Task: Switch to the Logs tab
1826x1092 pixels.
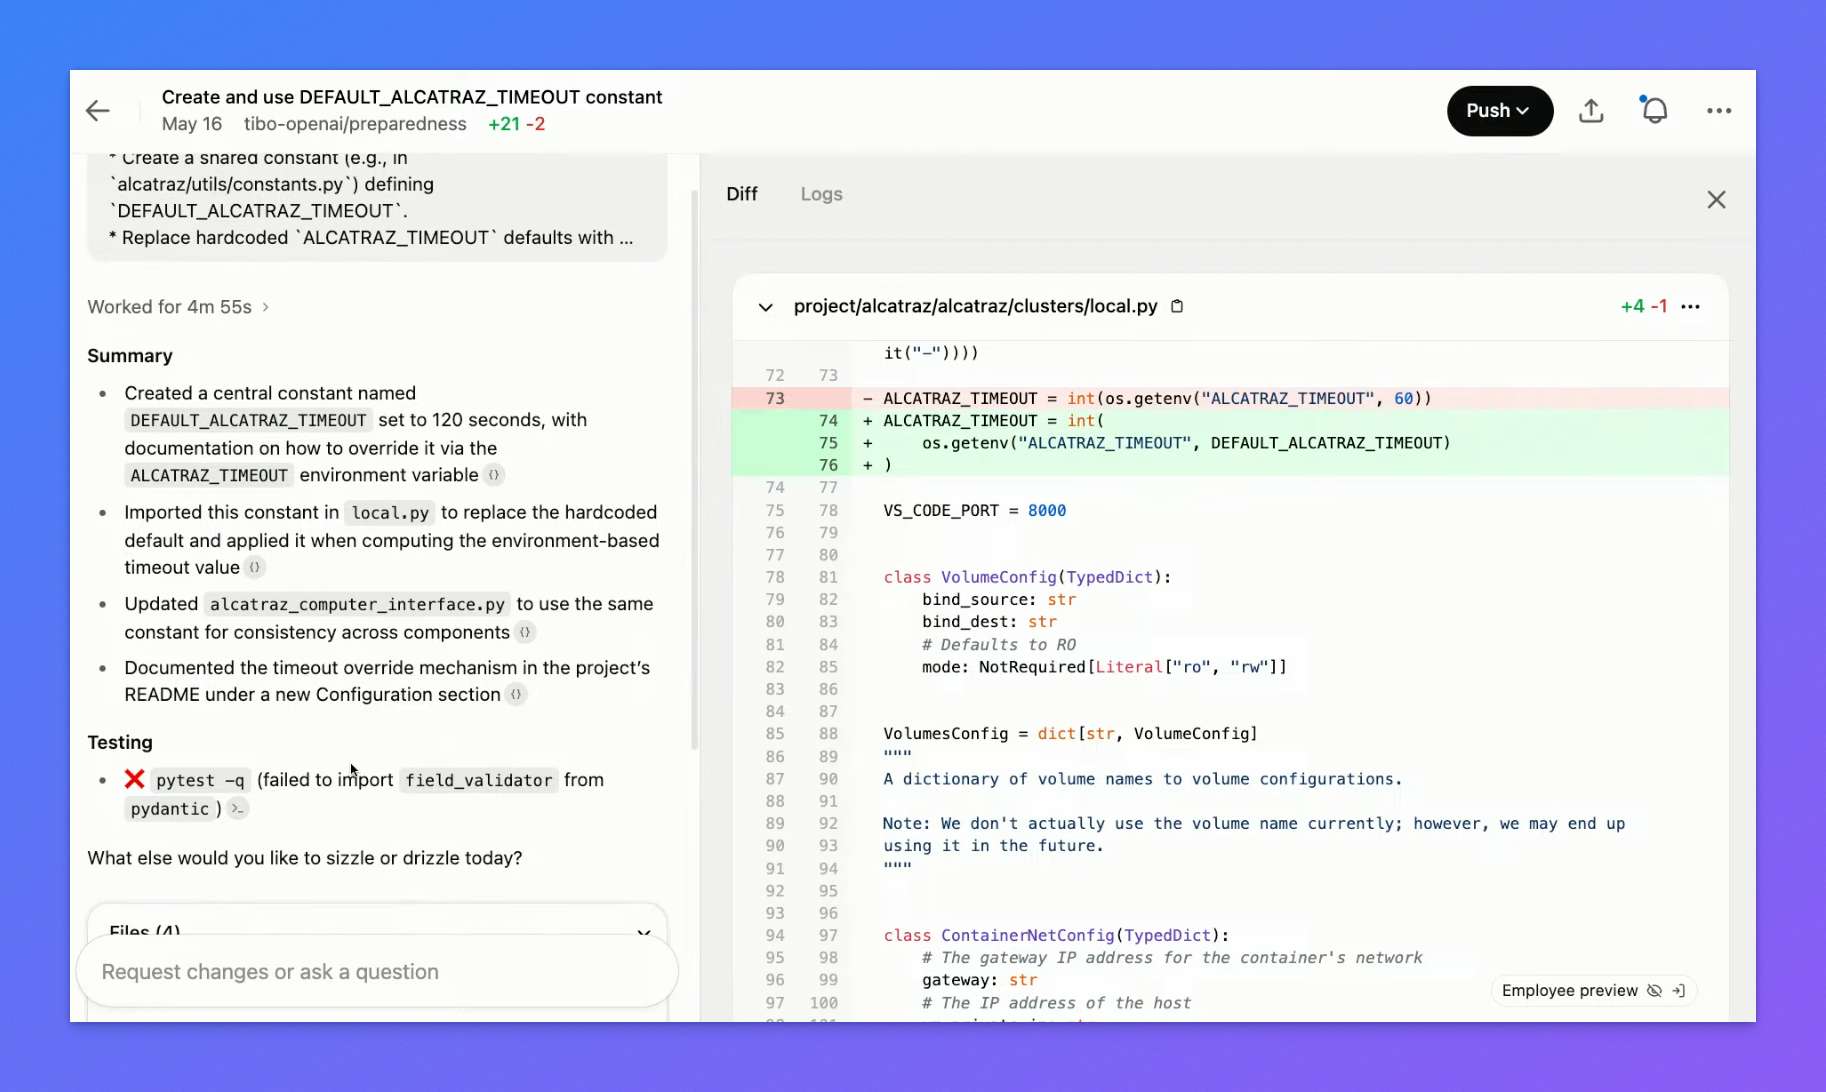Action: (820, 194)
